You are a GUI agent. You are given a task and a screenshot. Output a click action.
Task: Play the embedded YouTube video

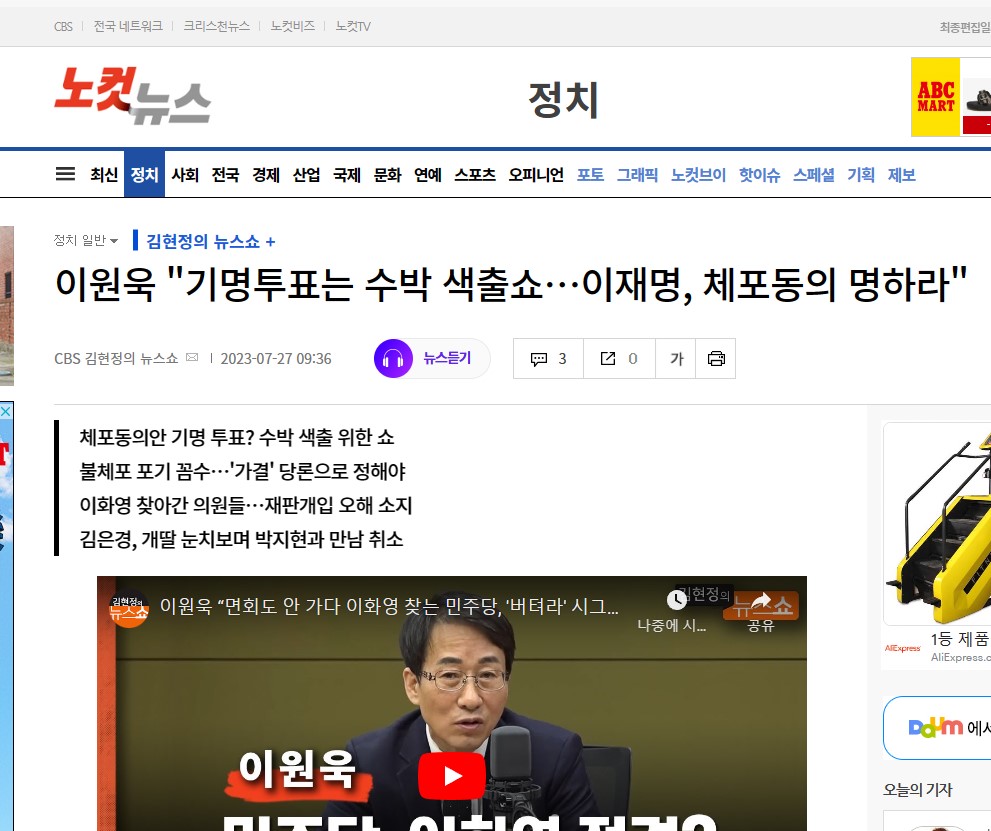(x=452, y=776)
